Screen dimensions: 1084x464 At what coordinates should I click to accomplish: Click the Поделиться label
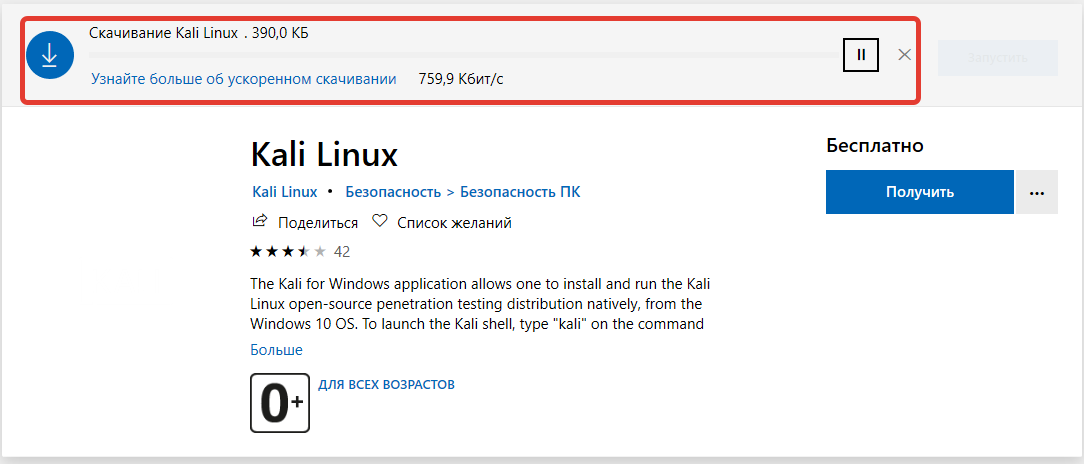tap(318, 223)
